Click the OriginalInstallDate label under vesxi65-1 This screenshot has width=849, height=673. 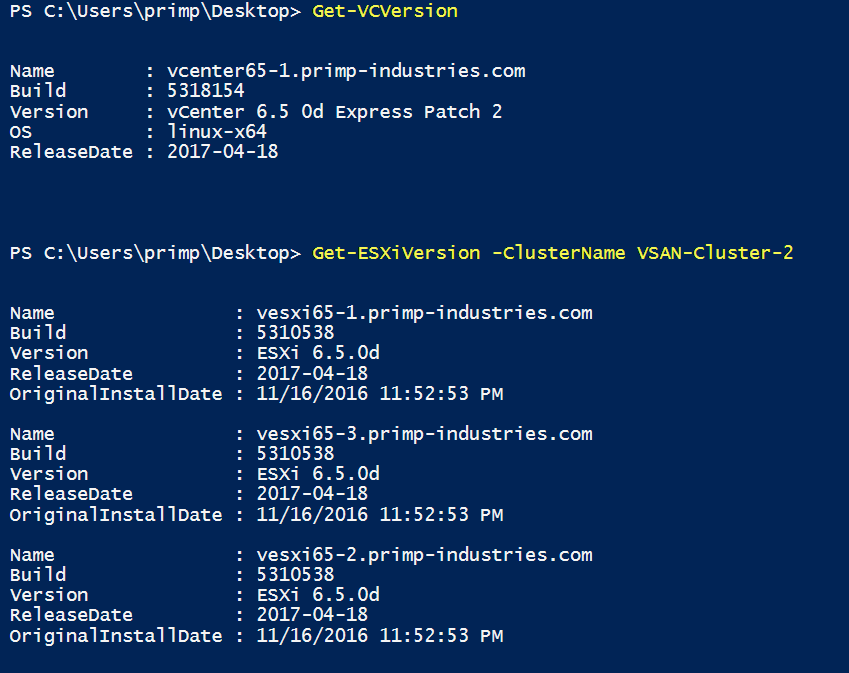(x=116, y=394)
